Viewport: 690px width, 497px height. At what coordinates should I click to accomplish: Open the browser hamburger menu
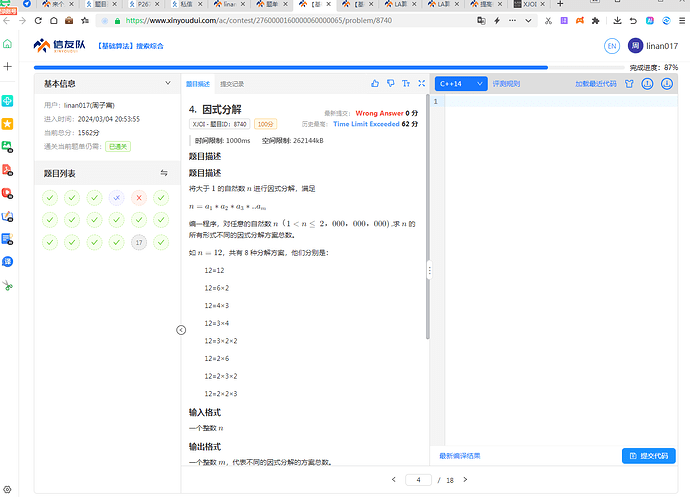(x=682, y=21)
